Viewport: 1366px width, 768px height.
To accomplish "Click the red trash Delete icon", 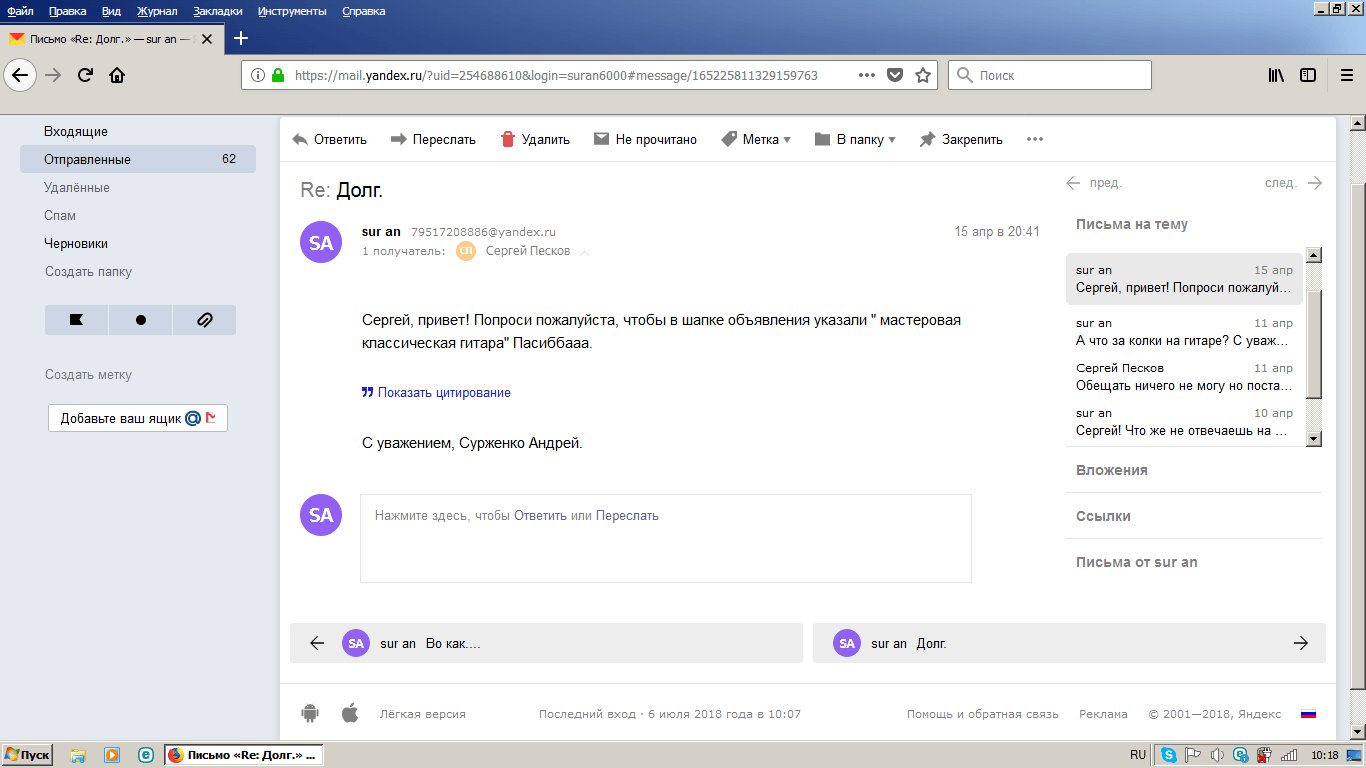I will pyautogui.click(x=508, y=140).
